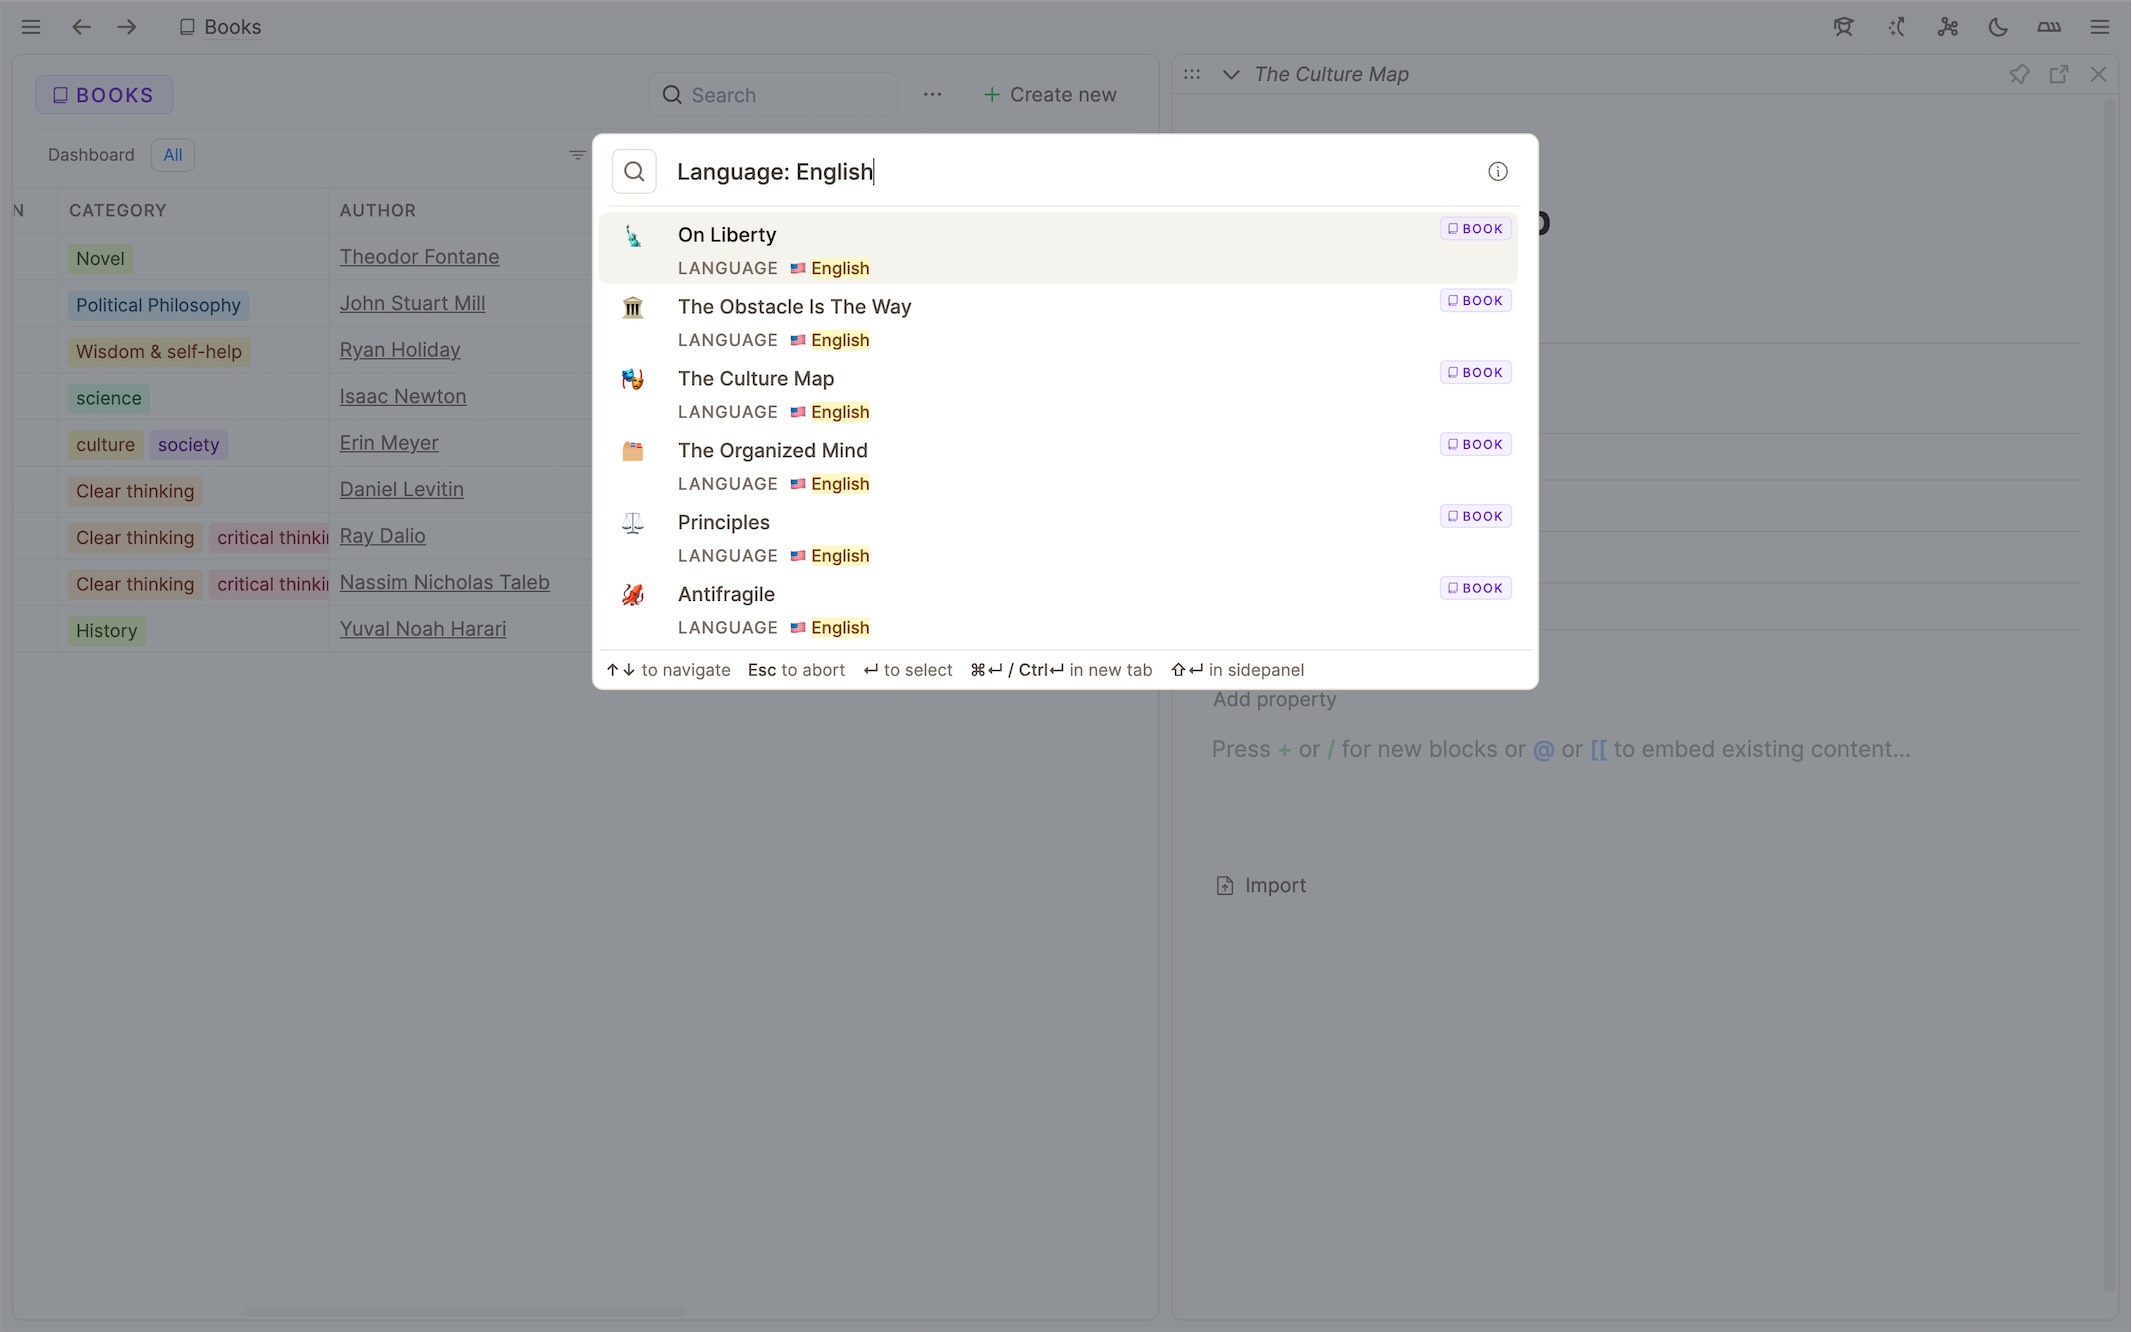Click the three-dot more options in Books
Viewport: 2132px width, 1332px height.
point(932,94)
